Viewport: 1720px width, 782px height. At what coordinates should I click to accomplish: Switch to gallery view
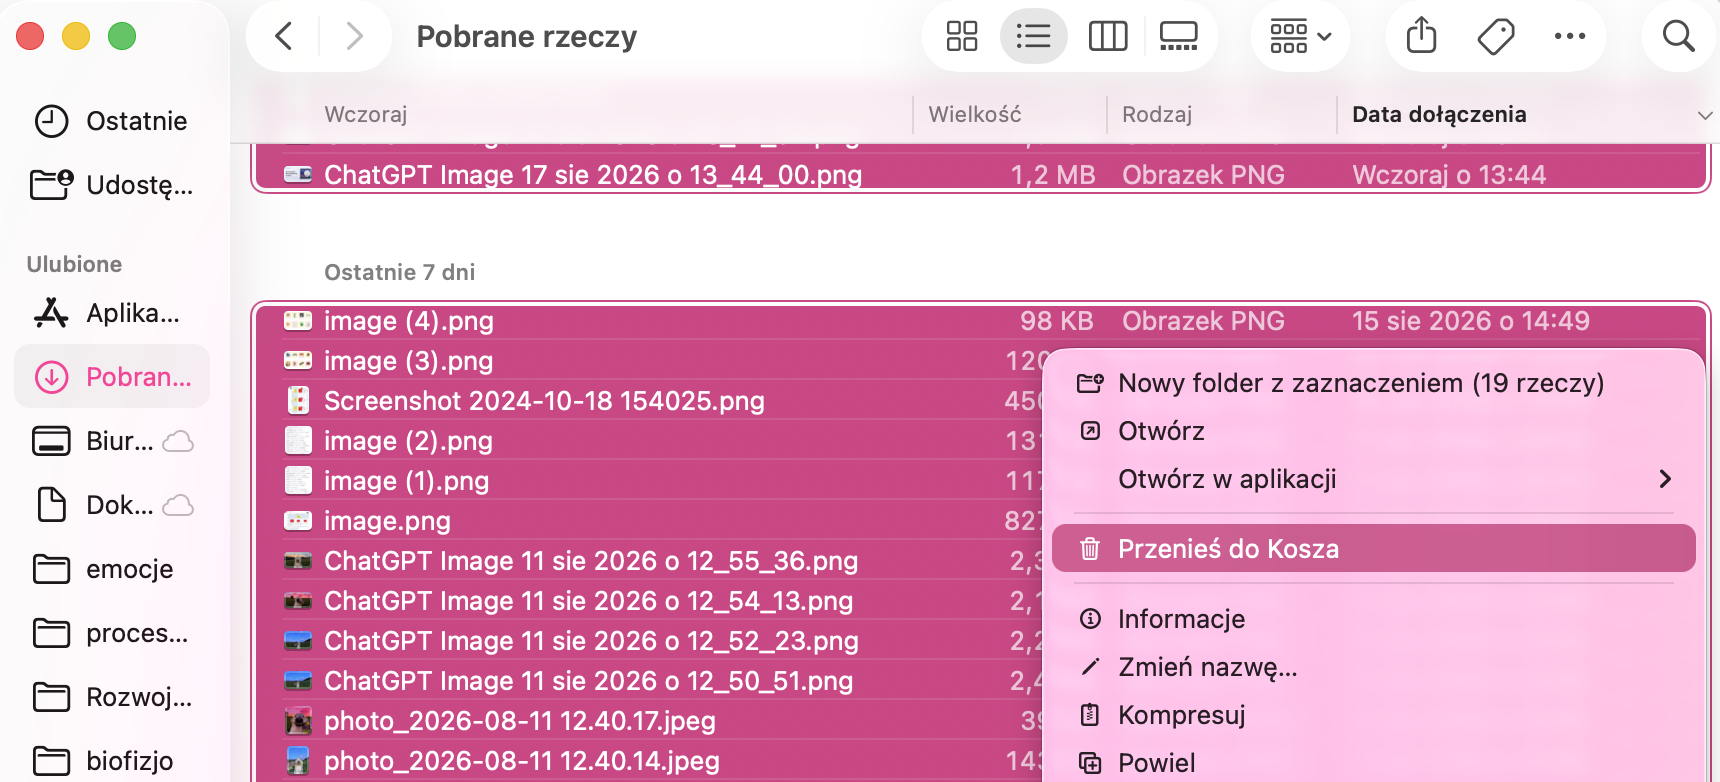1178,37
